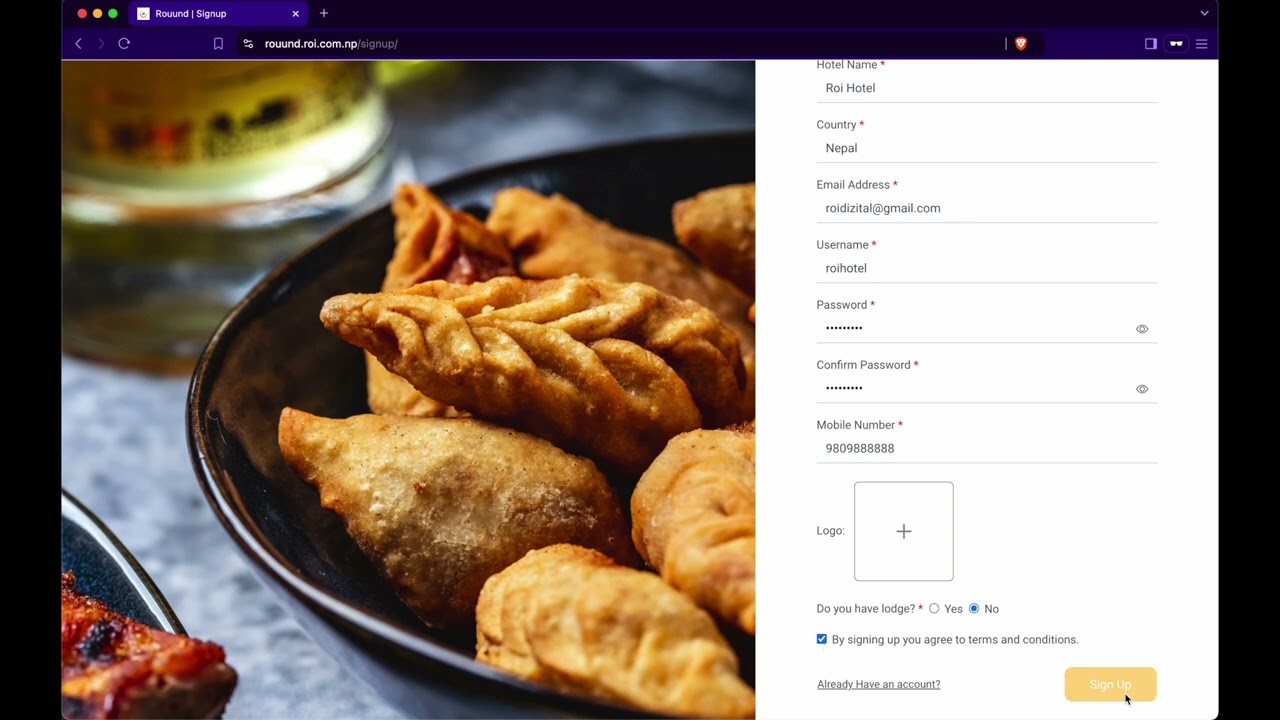This screenshot has width=1280, height=720.
Task: Click the 'Confirm Password' label
Action: point(863,365)
